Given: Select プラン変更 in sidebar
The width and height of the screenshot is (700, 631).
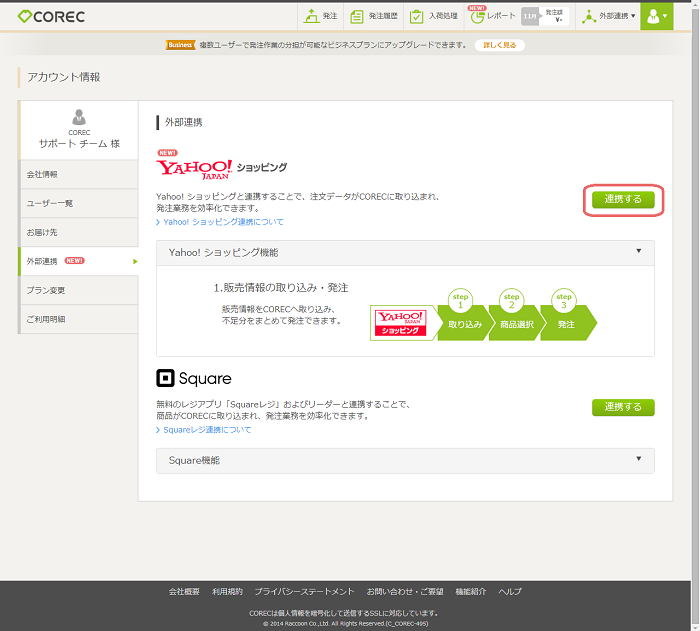Looking at the screenshot, I should pyautogui.click(x=79, y=290).
